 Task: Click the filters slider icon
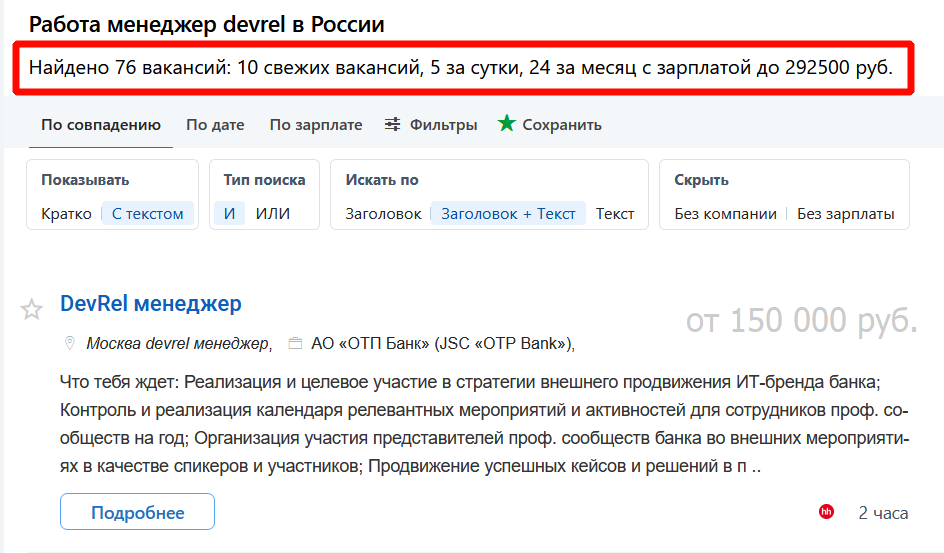393,124
